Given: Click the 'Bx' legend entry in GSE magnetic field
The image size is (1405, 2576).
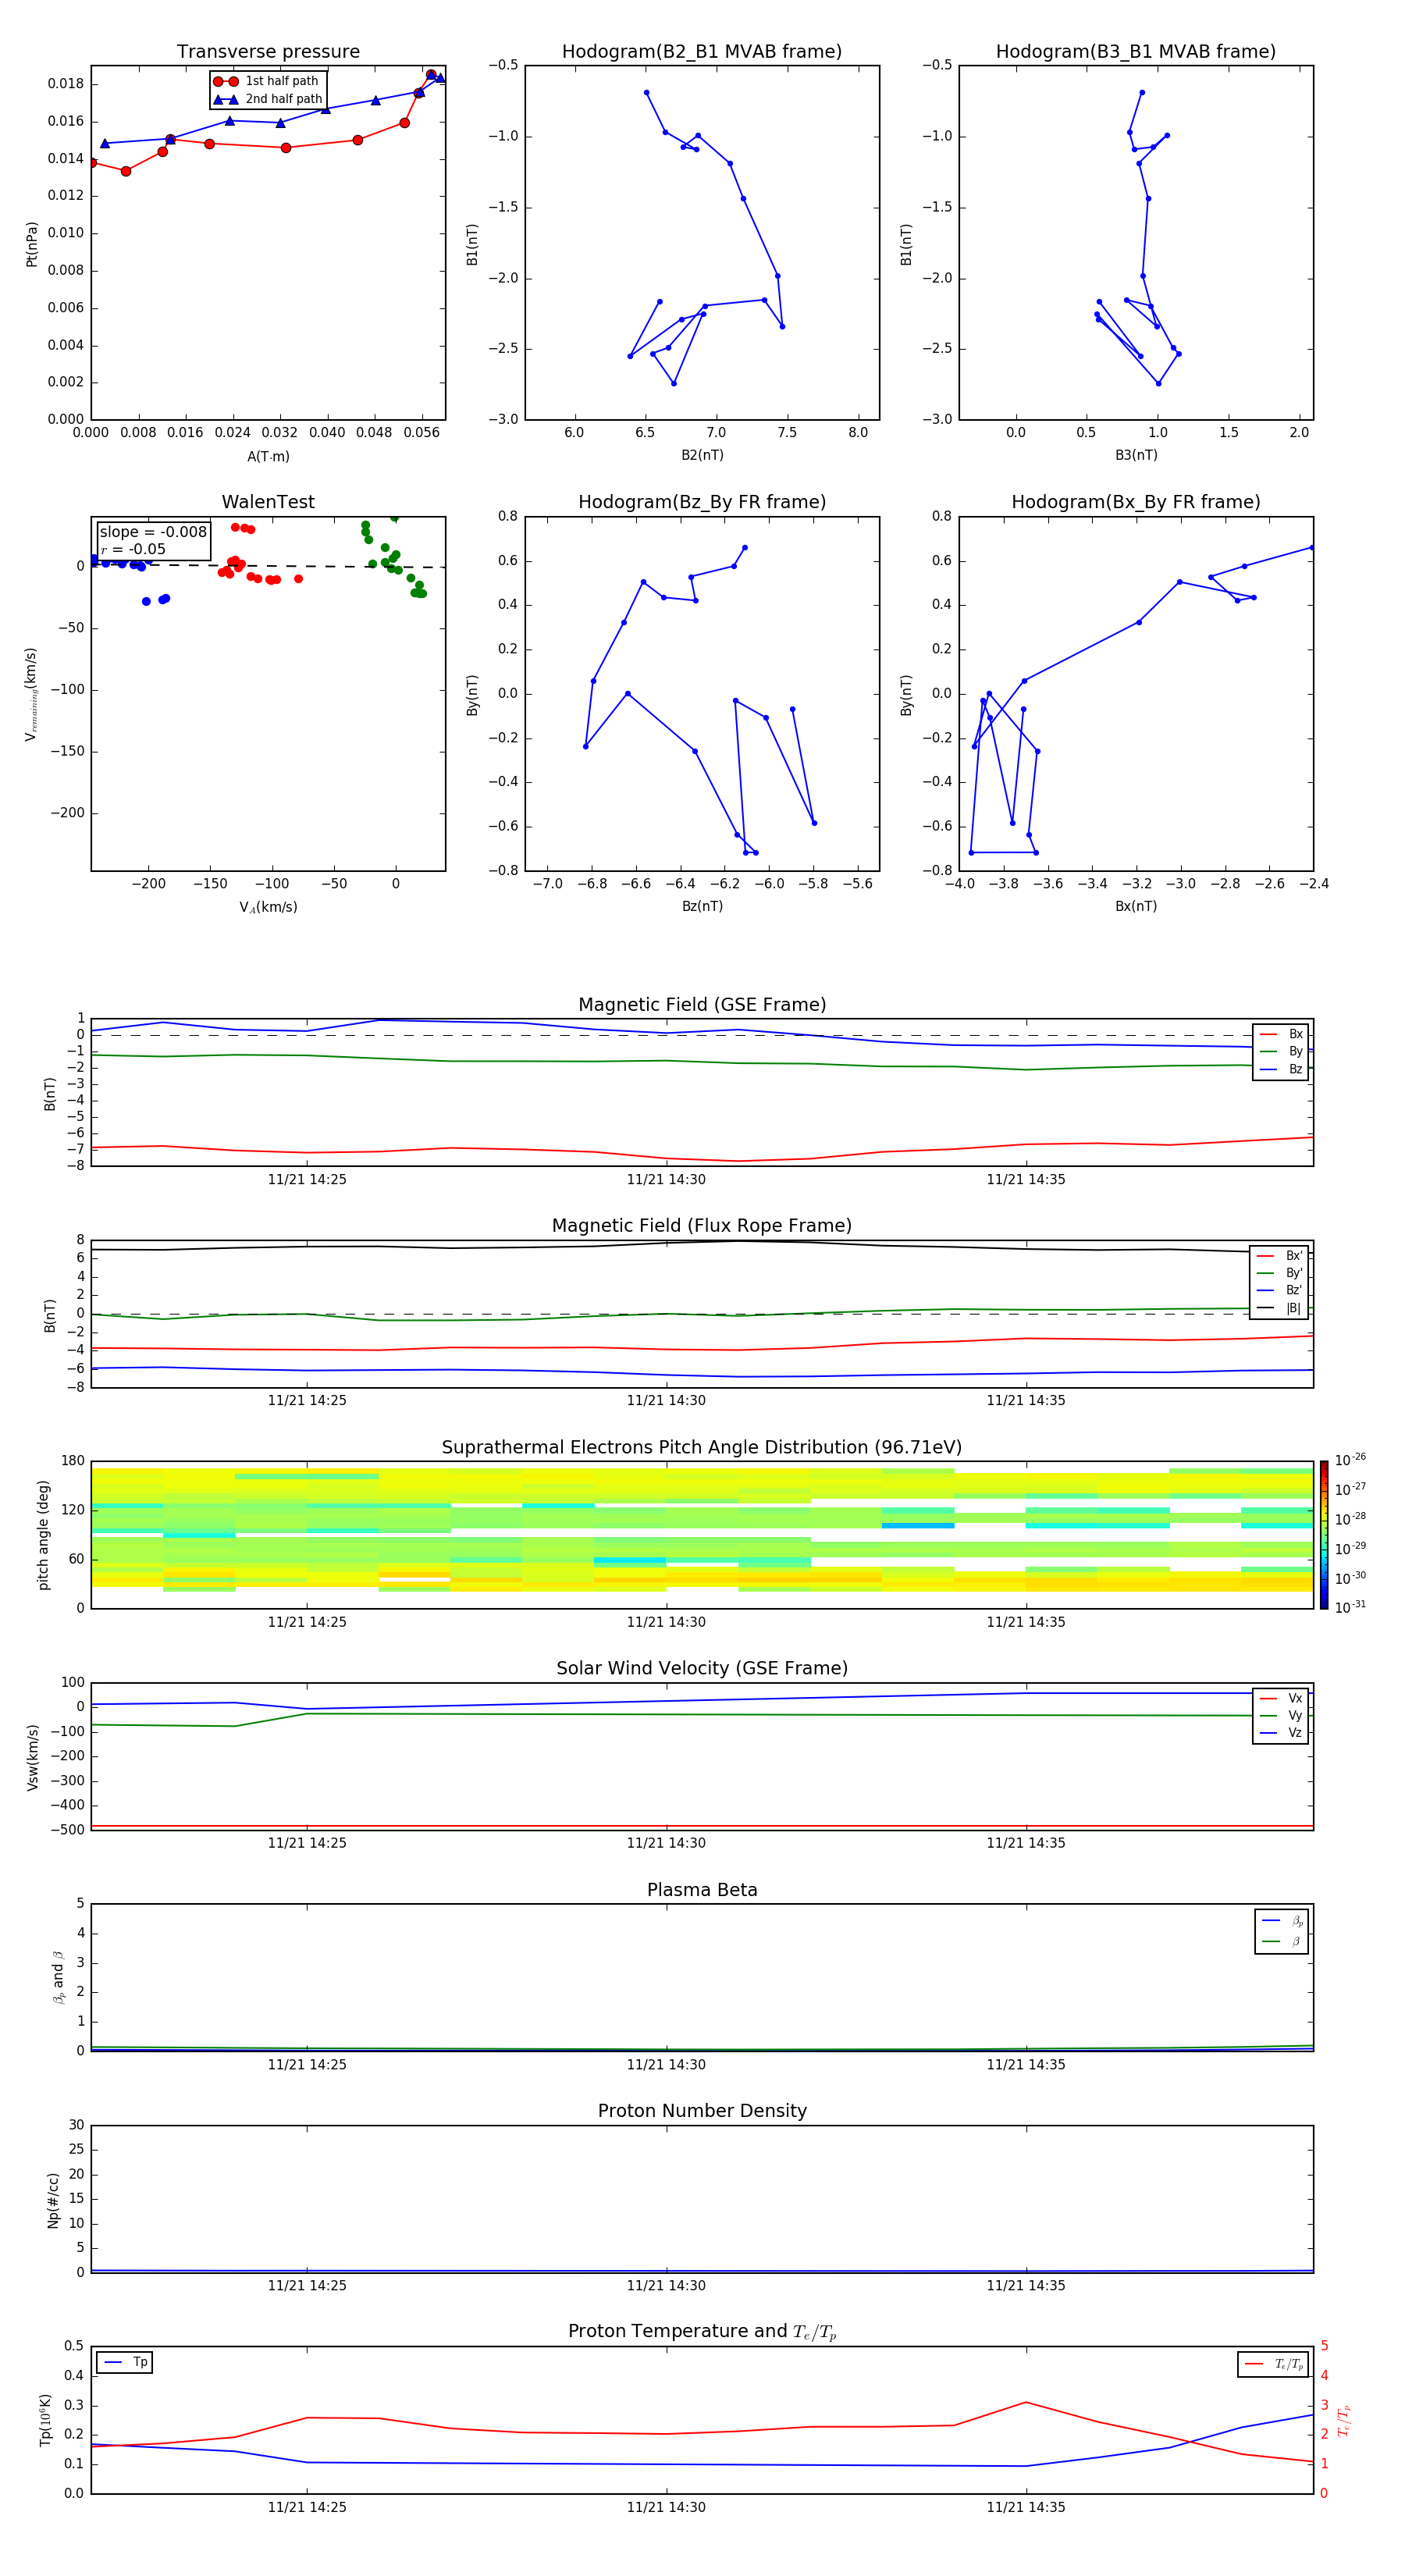Looking at the screenshot, I should 1281,1034.
